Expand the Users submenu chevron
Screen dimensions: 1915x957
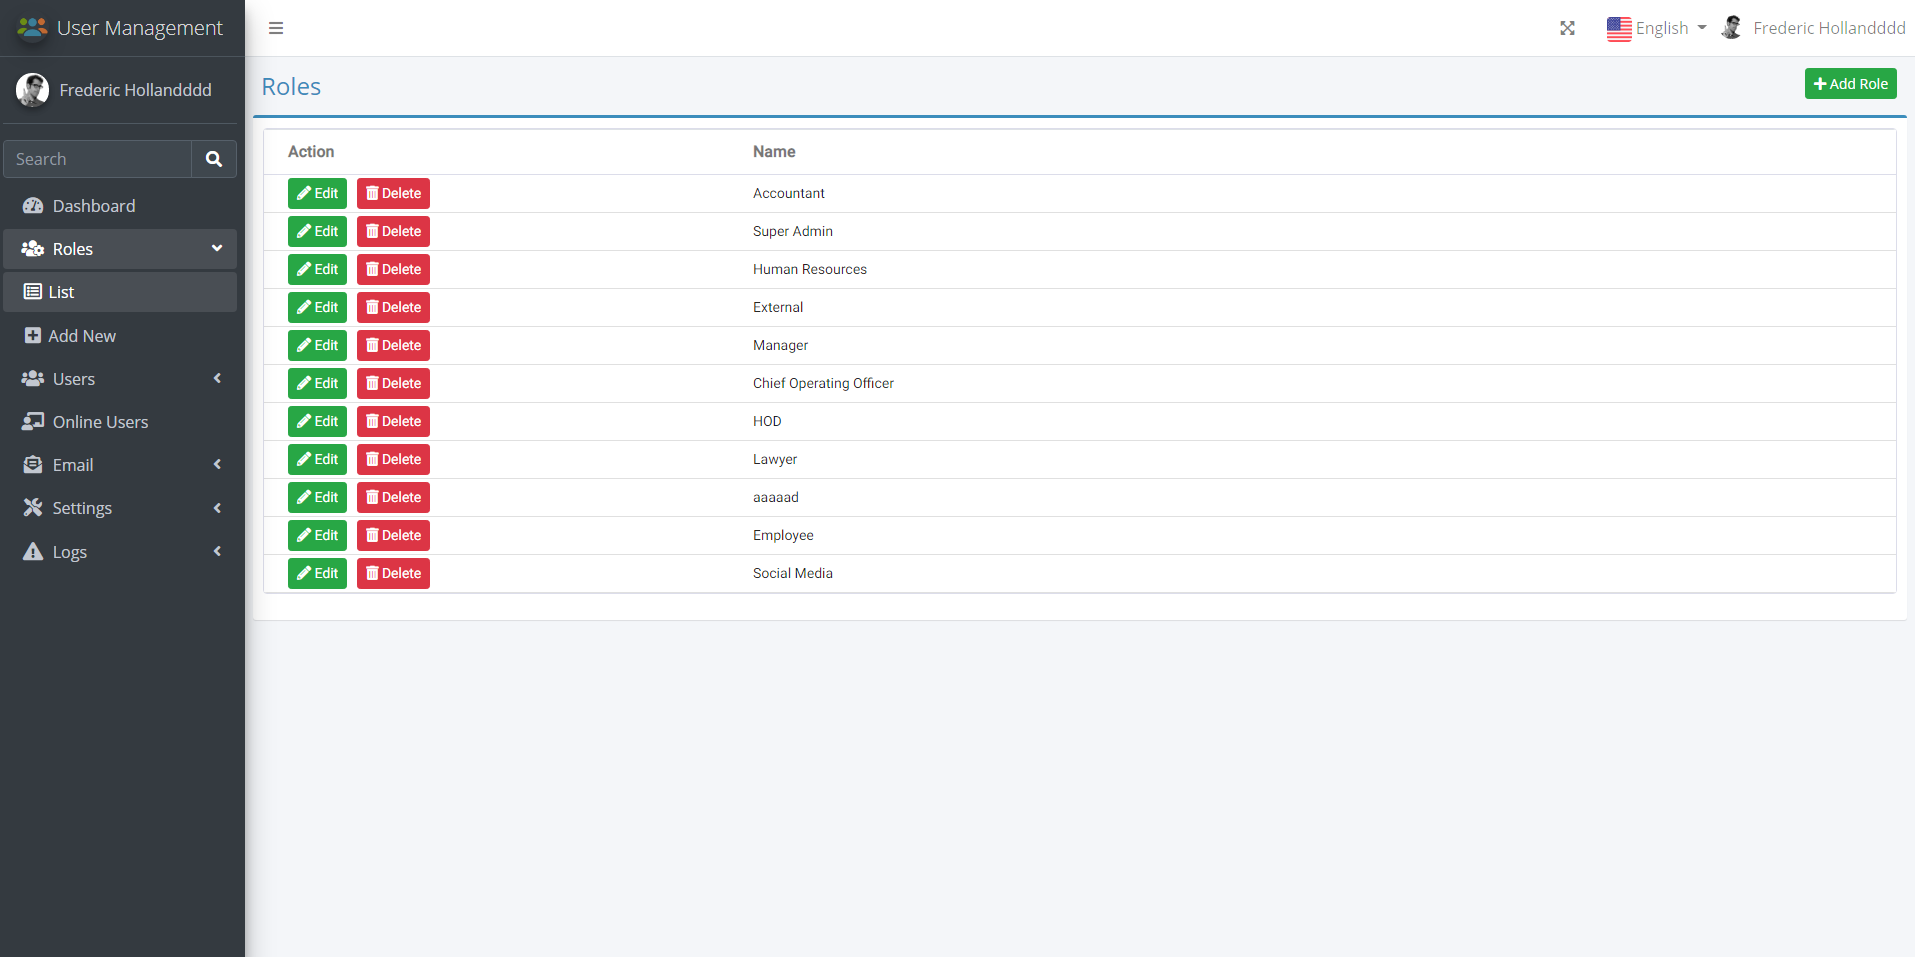pos(217,378)
